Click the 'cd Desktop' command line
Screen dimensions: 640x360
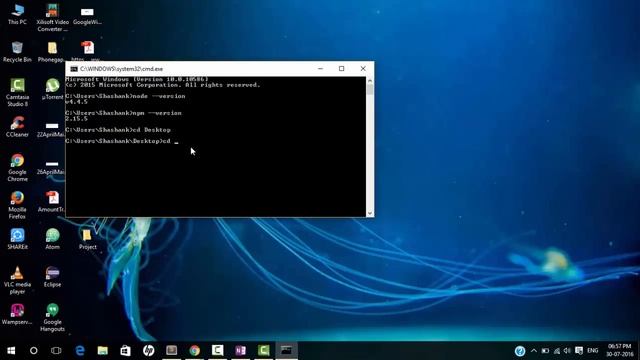(x=118, y=130)
